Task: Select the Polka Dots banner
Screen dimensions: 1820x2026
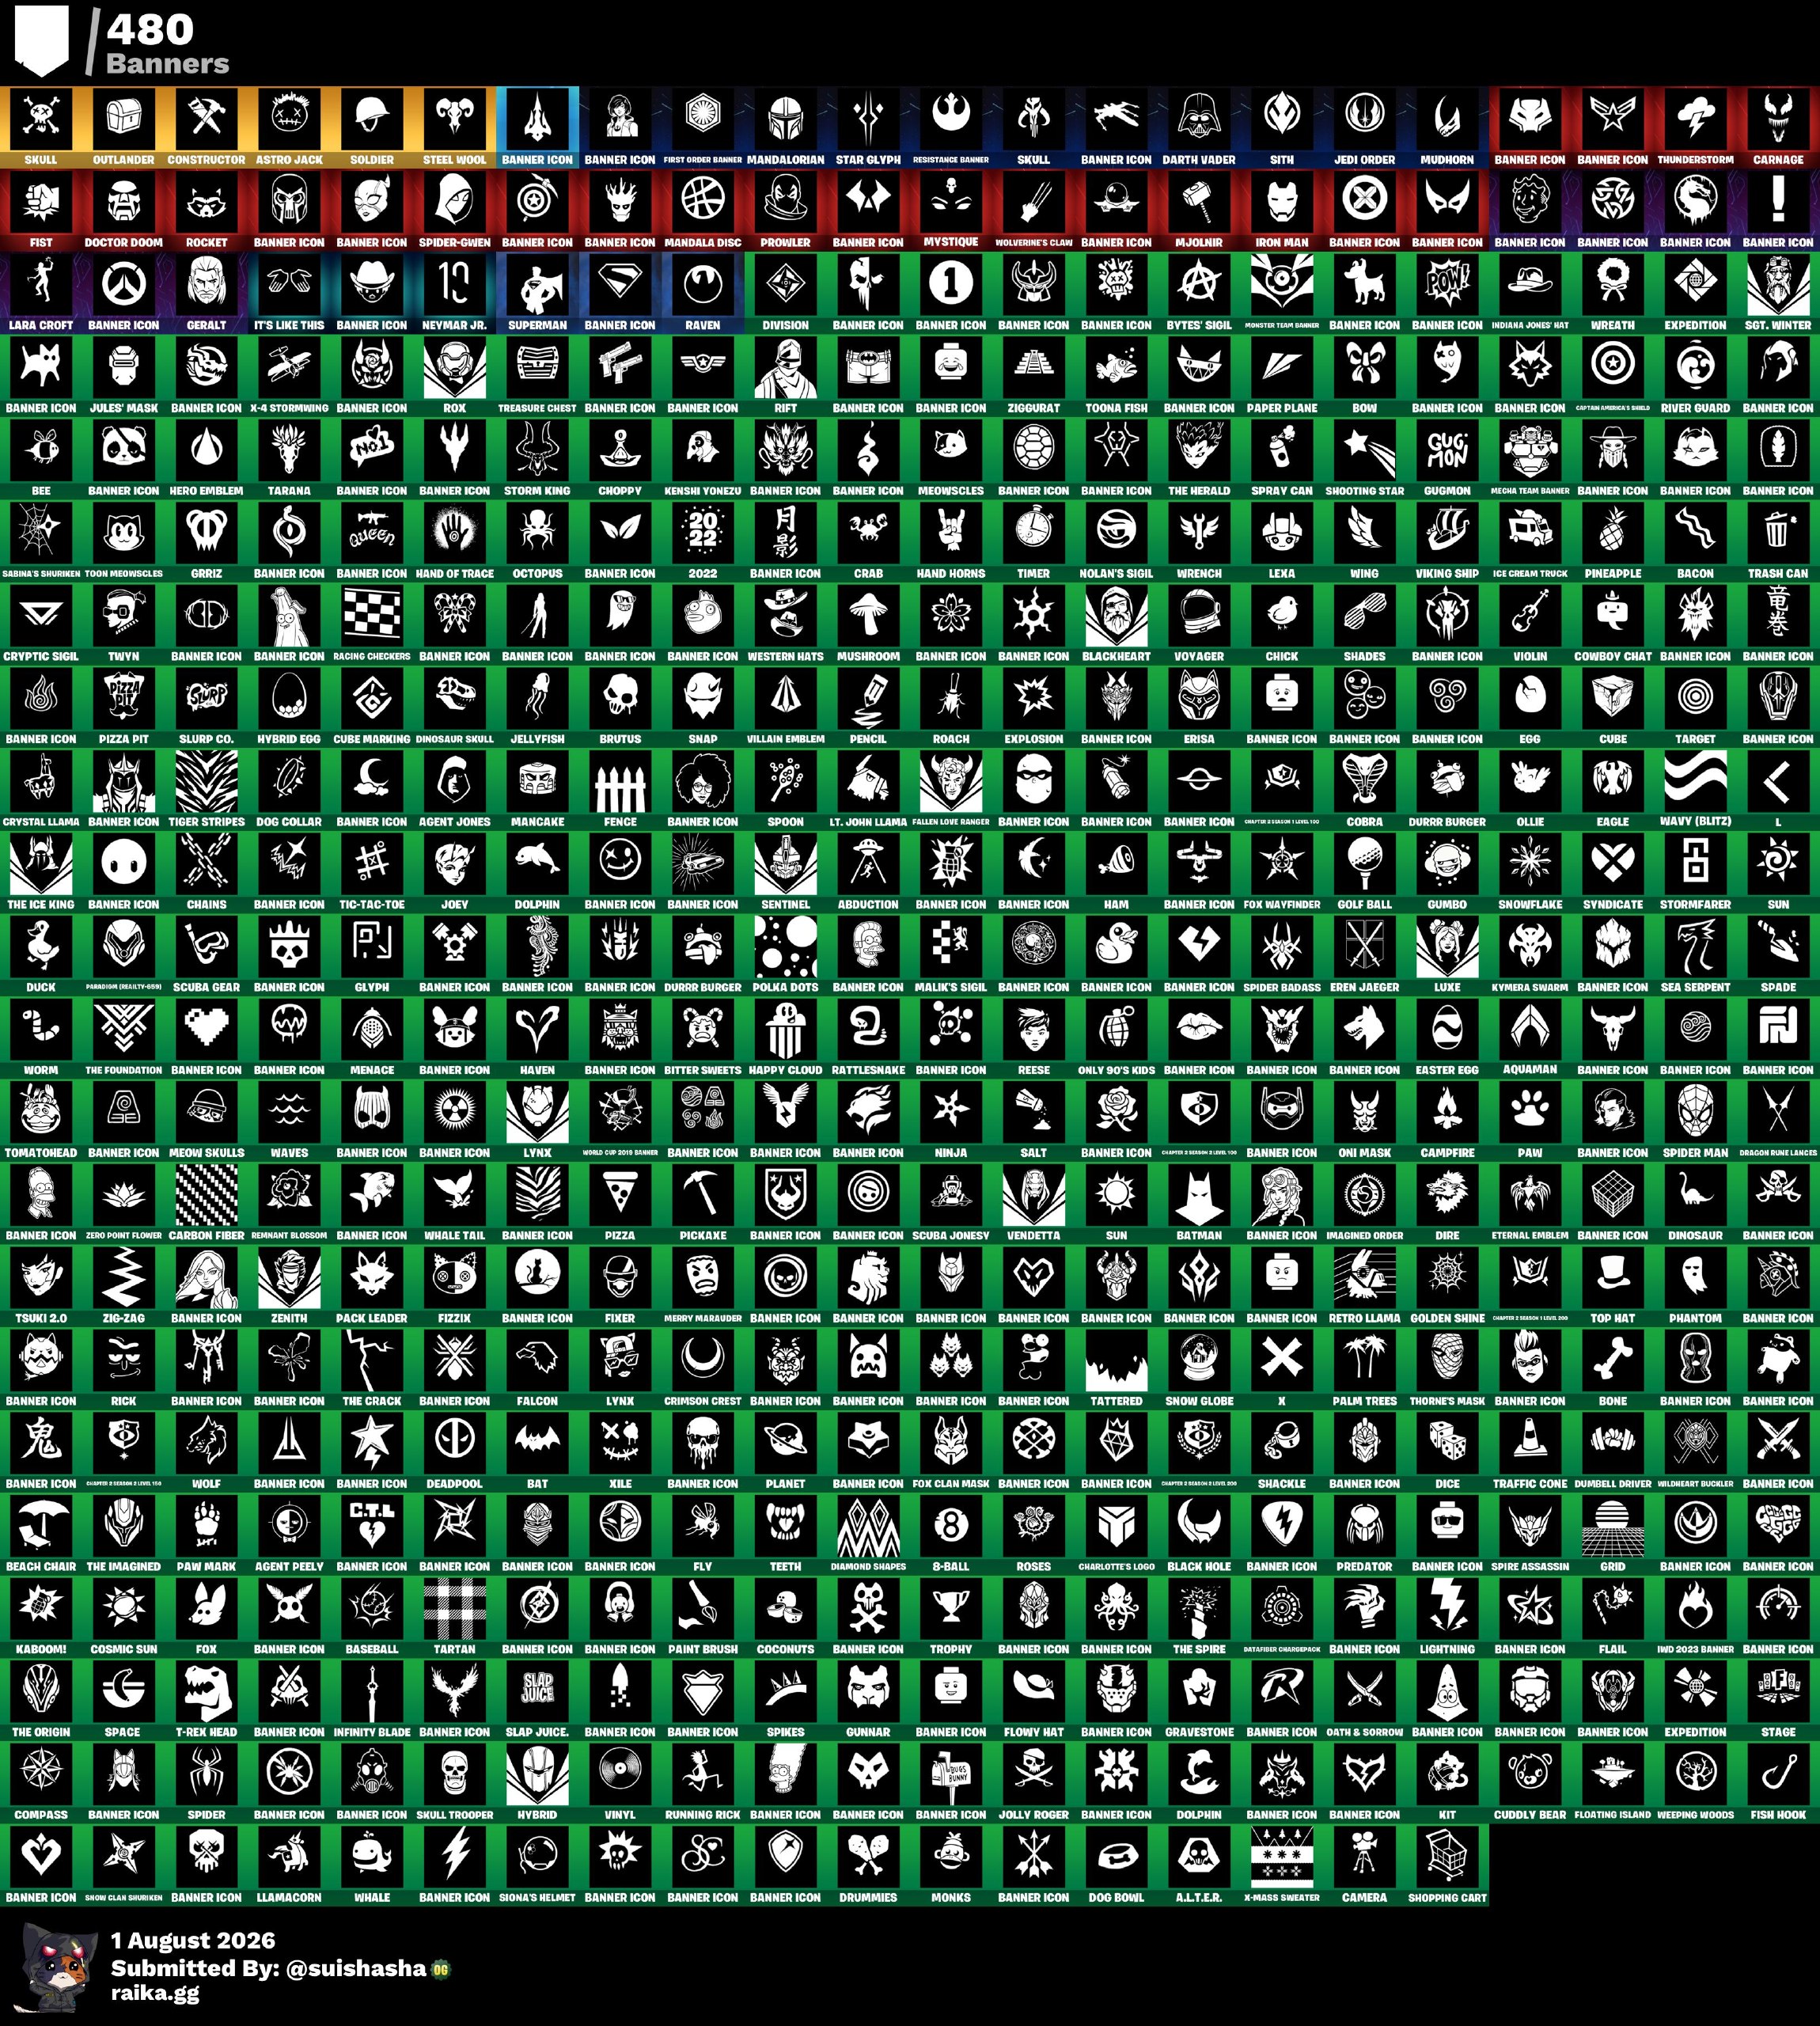Action: point(786,955)
